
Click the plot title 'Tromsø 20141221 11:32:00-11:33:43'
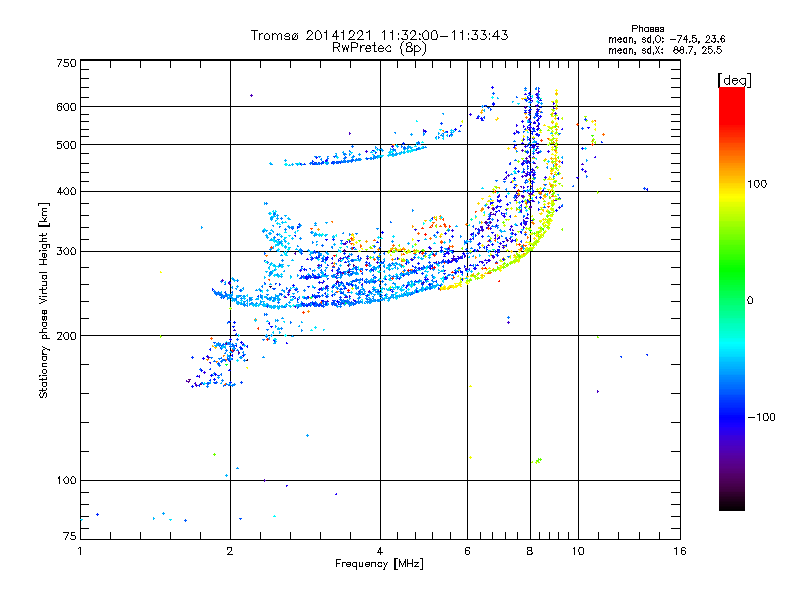click(x=379, y=35)
